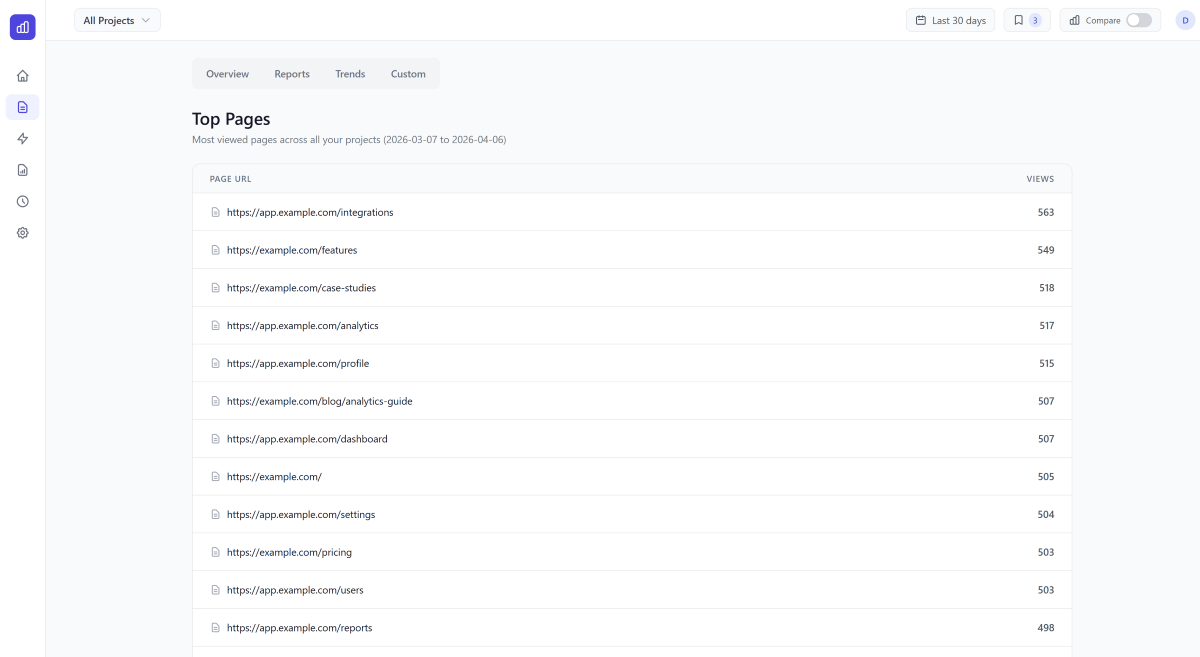Select the Pages icon in the sidebar
The width and height of the screenshot is (1200, 657).
click(22, 107)
